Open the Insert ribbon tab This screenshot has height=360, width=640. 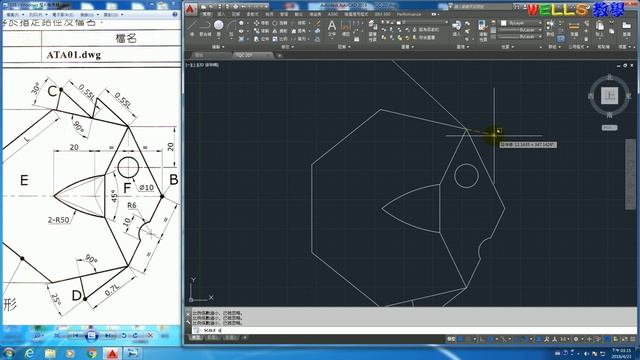pyautogui.click(x=221, y=14)
